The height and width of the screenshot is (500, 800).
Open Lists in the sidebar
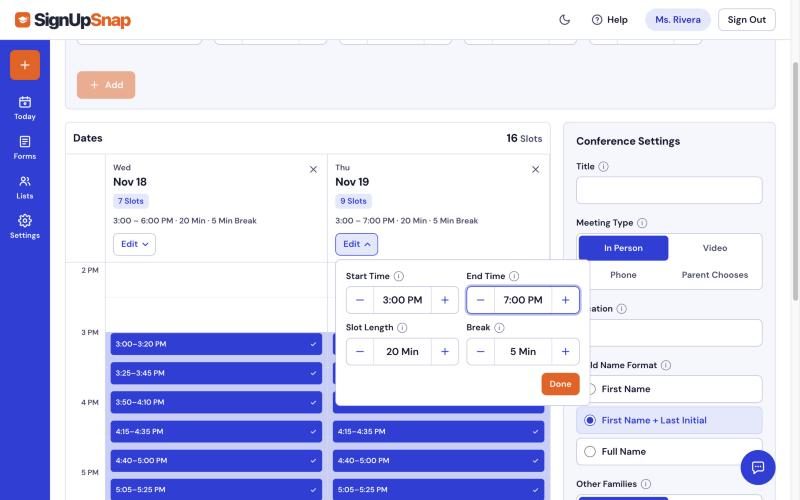click(x=24, y=187)
